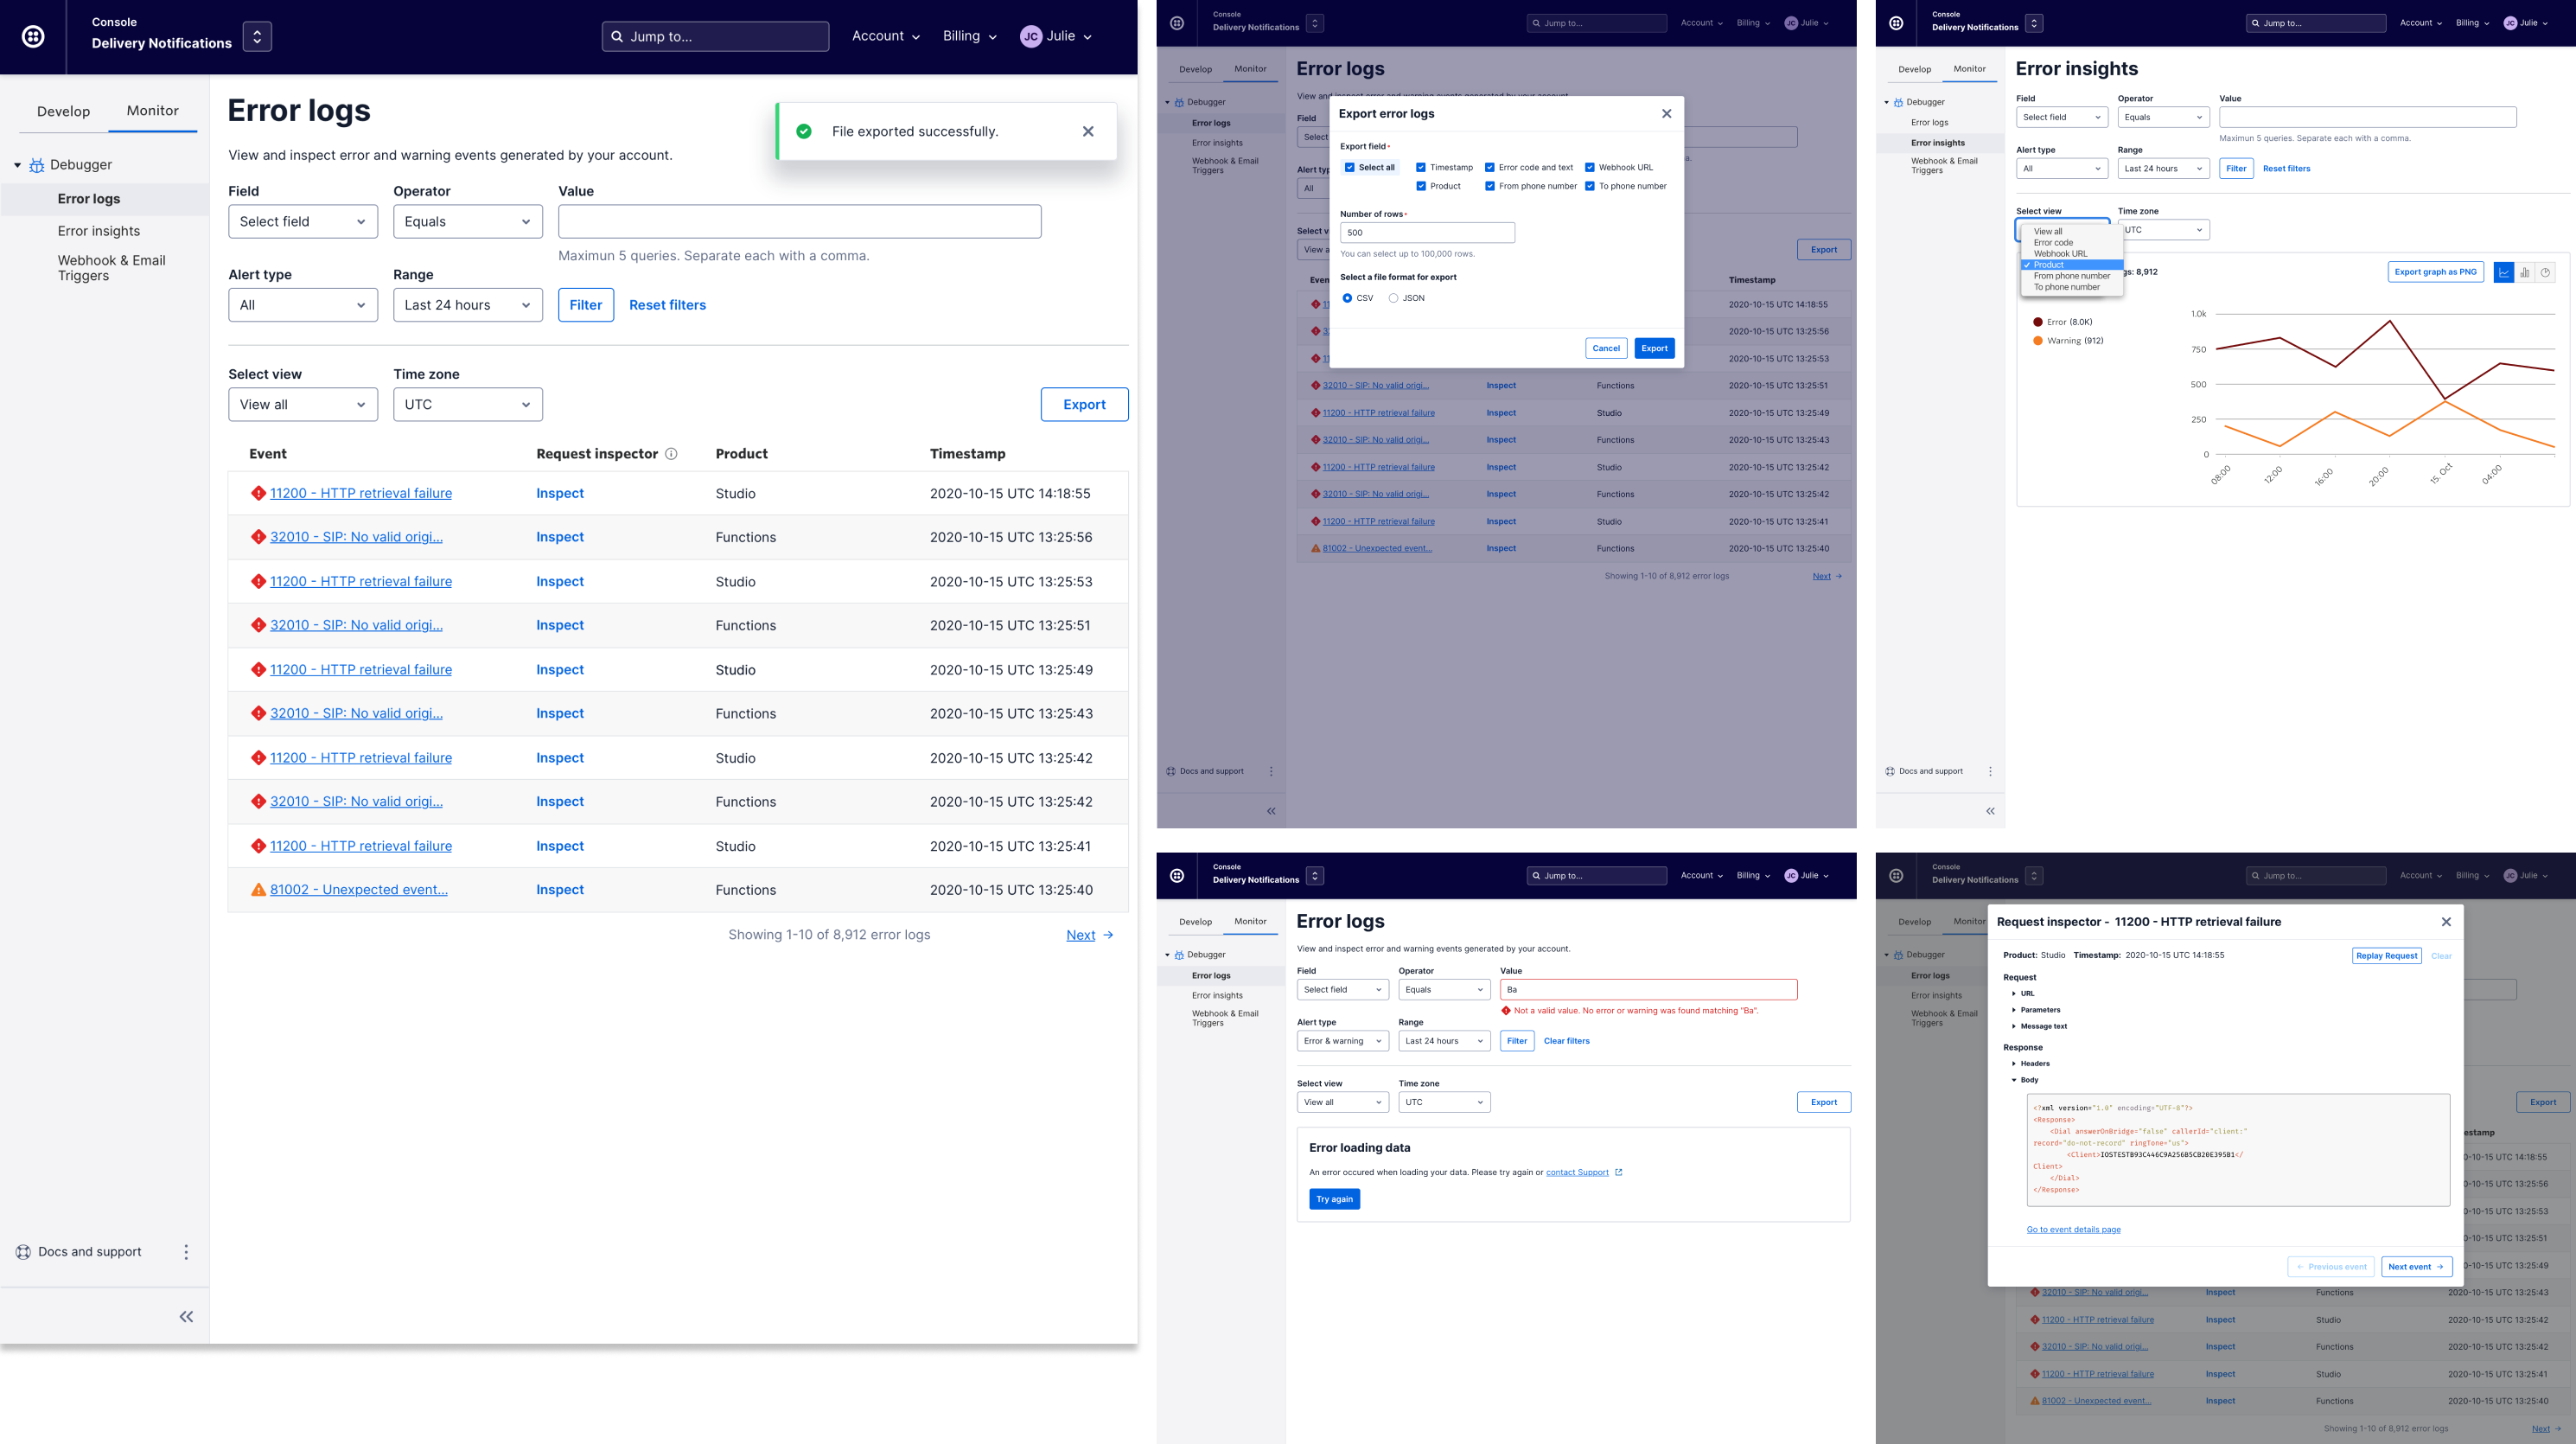Open the project switcher on the Error loading data screen

point(1315,876)
